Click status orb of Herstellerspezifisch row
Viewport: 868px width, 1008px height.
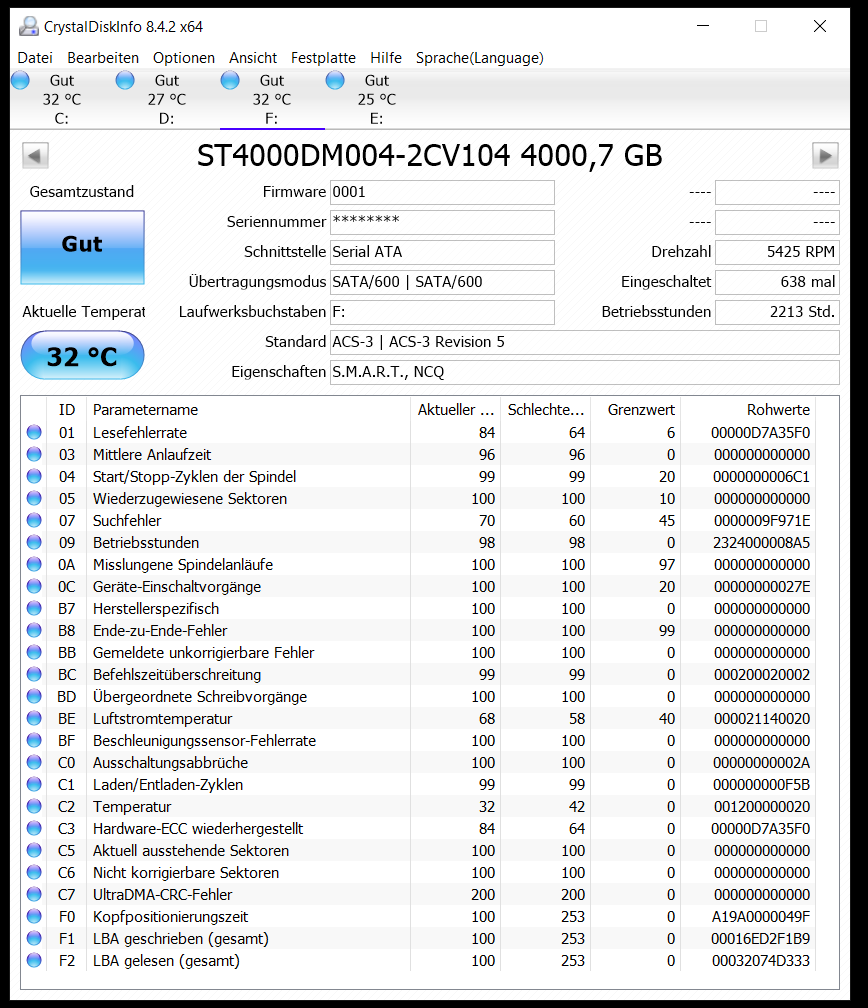click(x=34, y=608)
